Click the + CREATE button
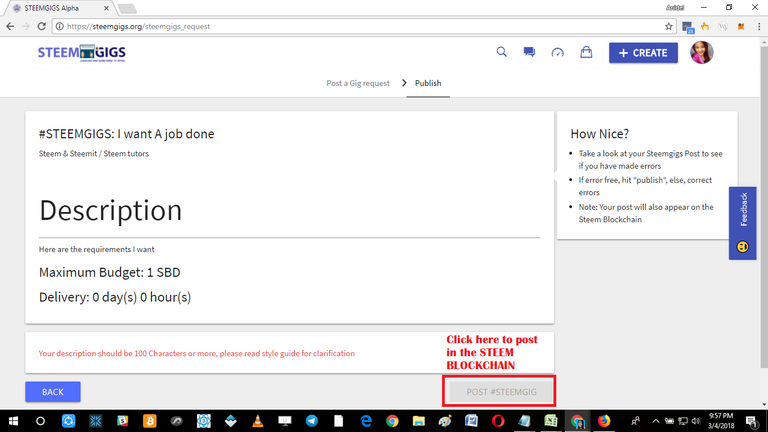Screen dimensions: 768x432 (643, 53)
